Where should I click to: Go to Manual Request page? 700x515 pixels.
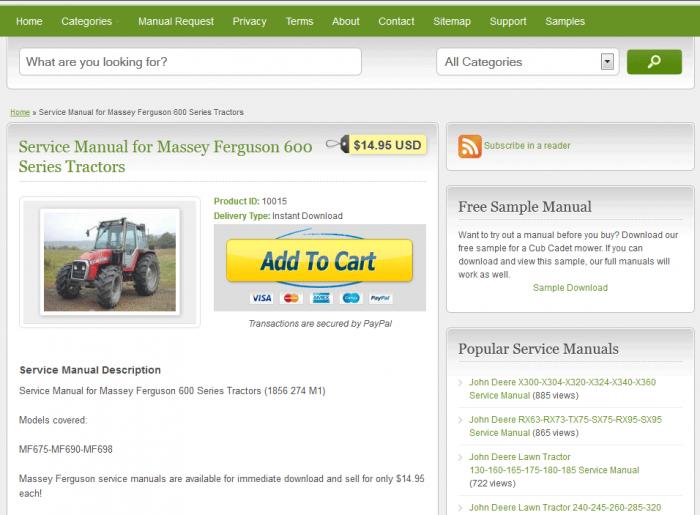pyautogui.click(x=176, y=21)
